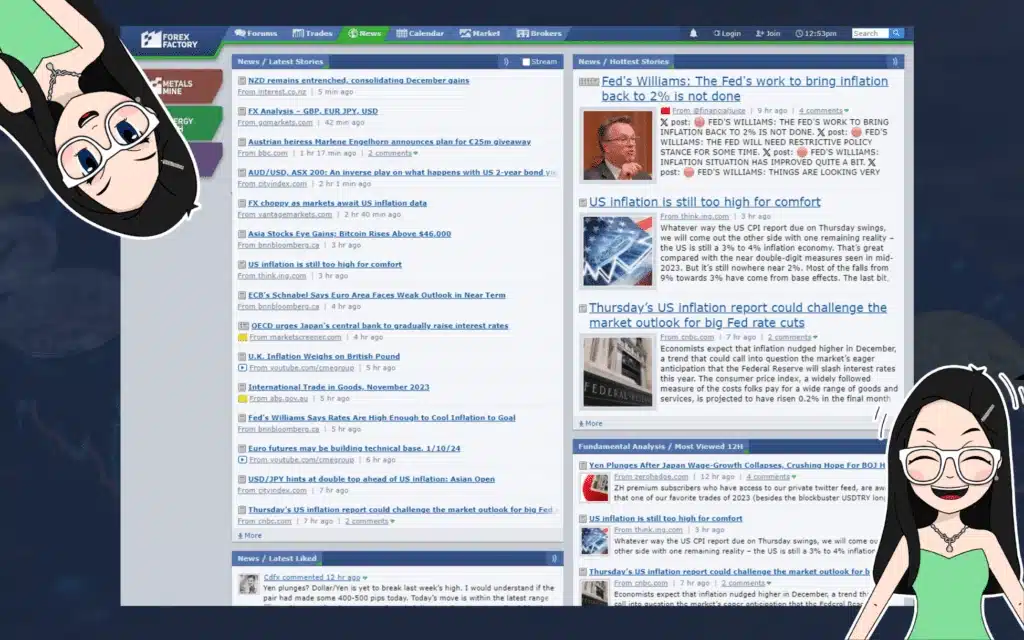Click the video icon beside youtube.com/cmegroup U.K. Inflation
Viewport: 1024px width, 640px height.
click(x=242, y=368)
